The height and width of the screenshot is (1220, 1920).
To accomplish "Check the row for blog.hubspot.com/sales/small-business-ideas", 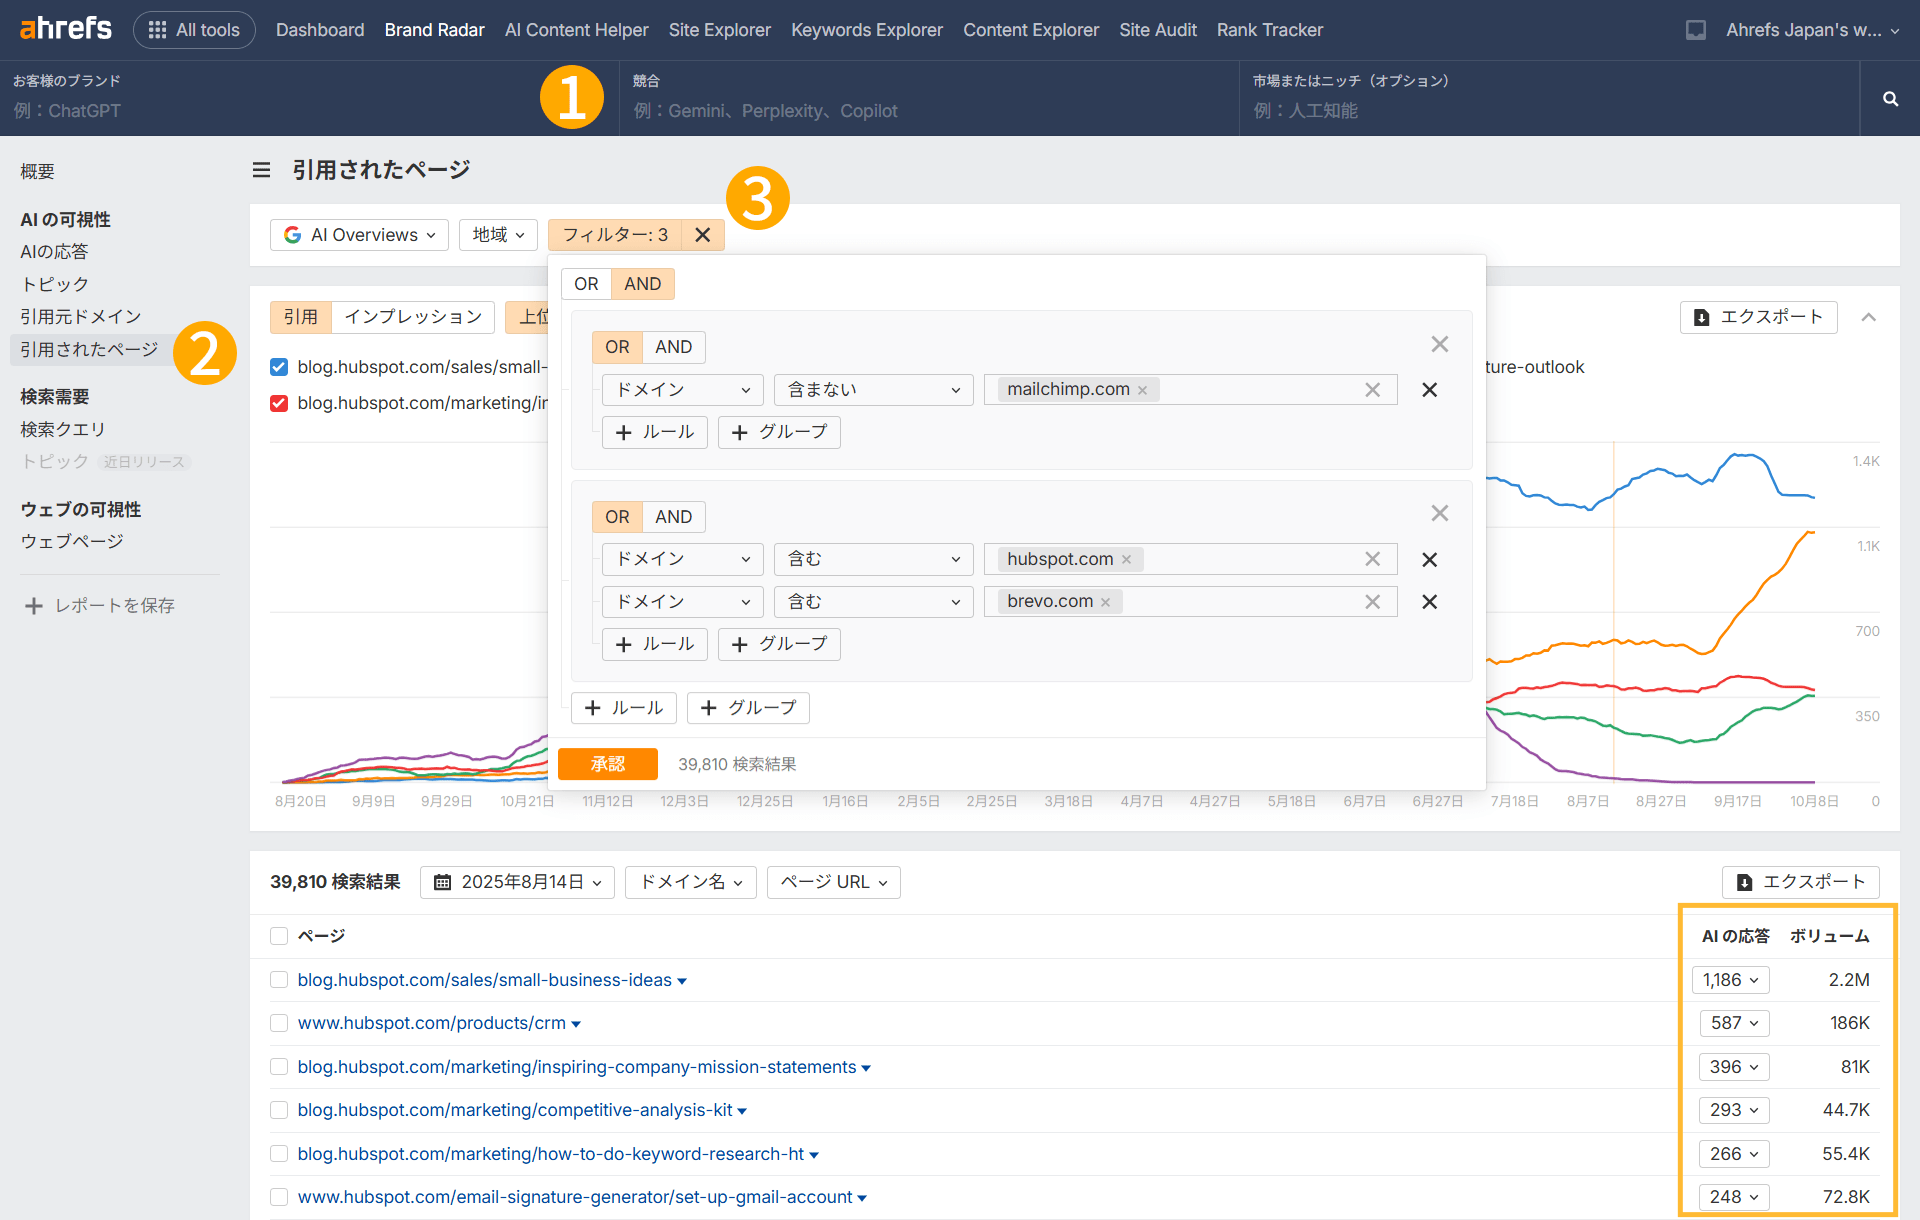I will (278, 980).
